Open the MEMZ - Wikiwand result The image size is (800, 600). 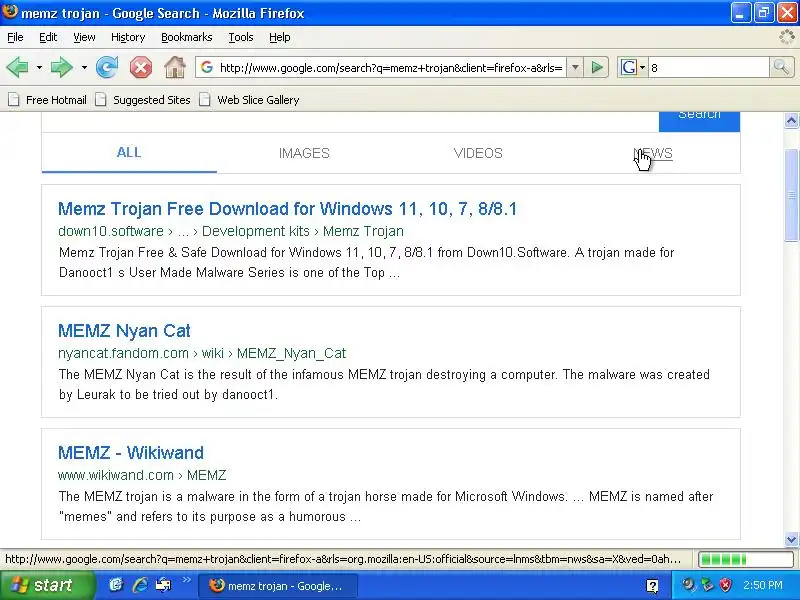click(x=131, y=453)
